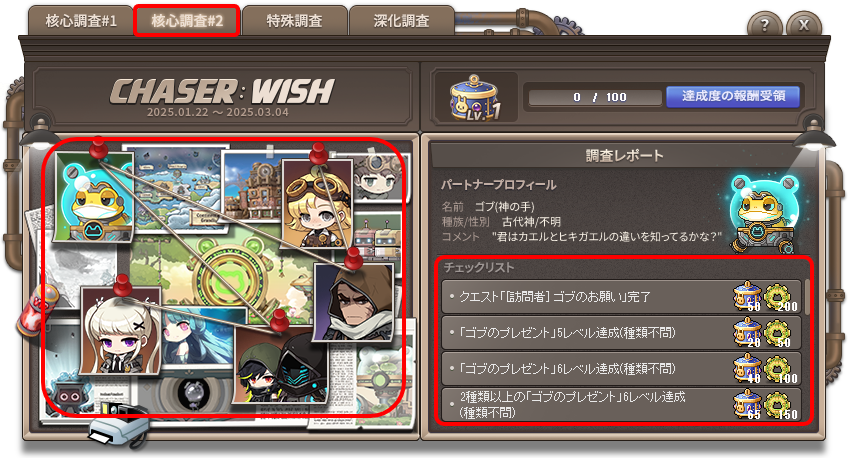The height and width of the screenshot is (458, 848).
Task: Click the 0 / 100 progress bar
Action: point(595,97)
